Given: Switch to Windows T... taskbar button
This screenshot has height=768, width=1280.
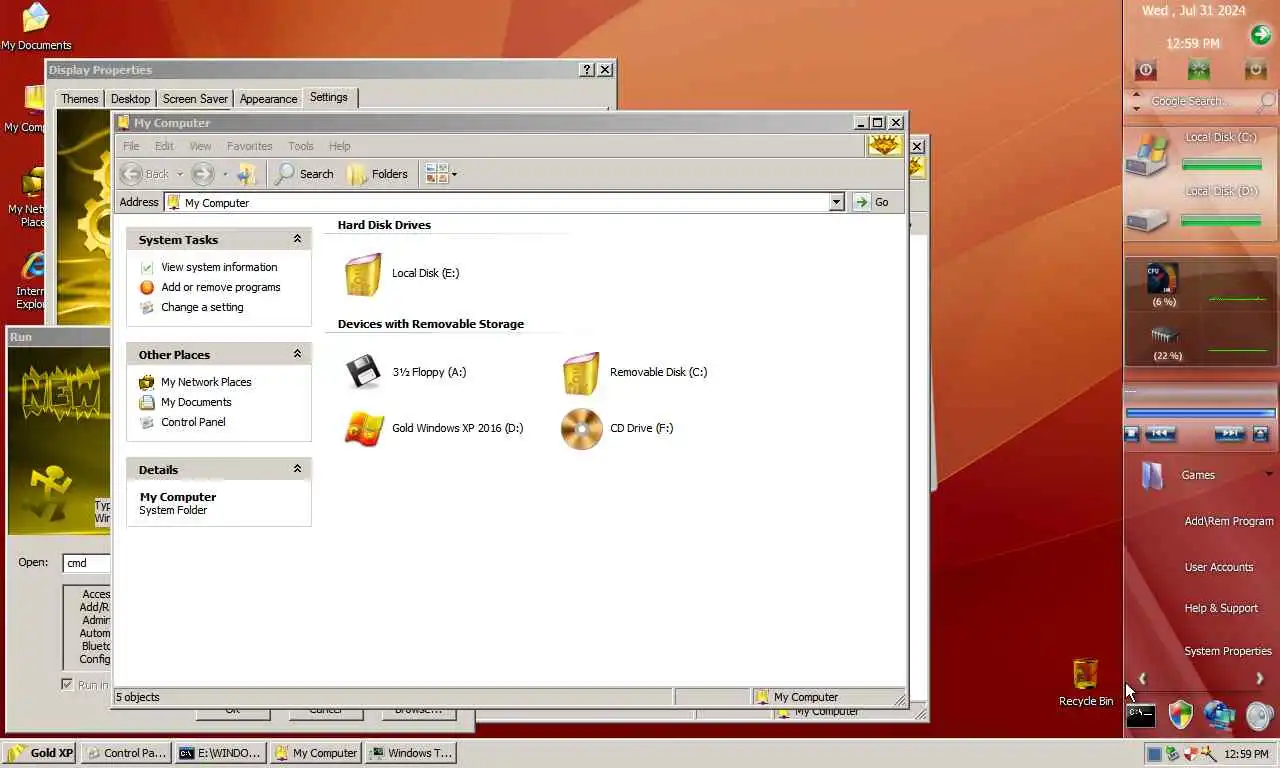Looking at the screenshot, I should coord(410,753).
